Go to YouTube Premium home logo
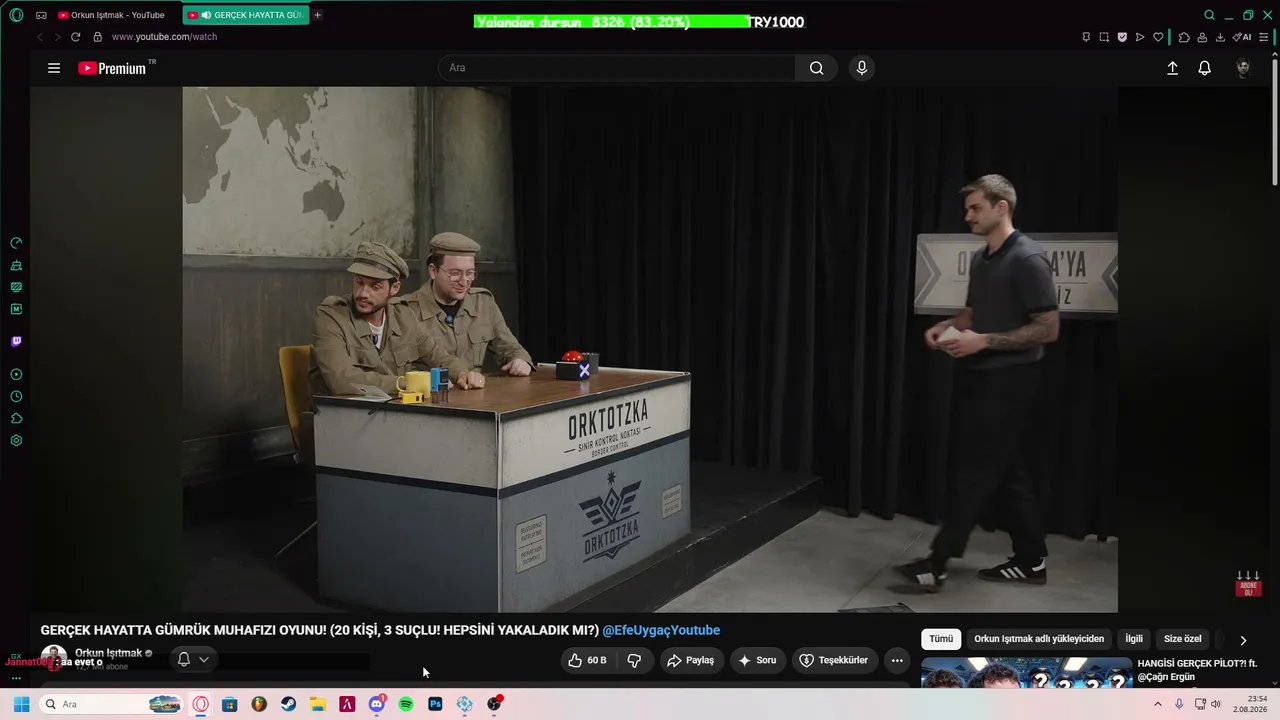The width and height of the screenshot is (1280, 720). [x=112, y=68]
